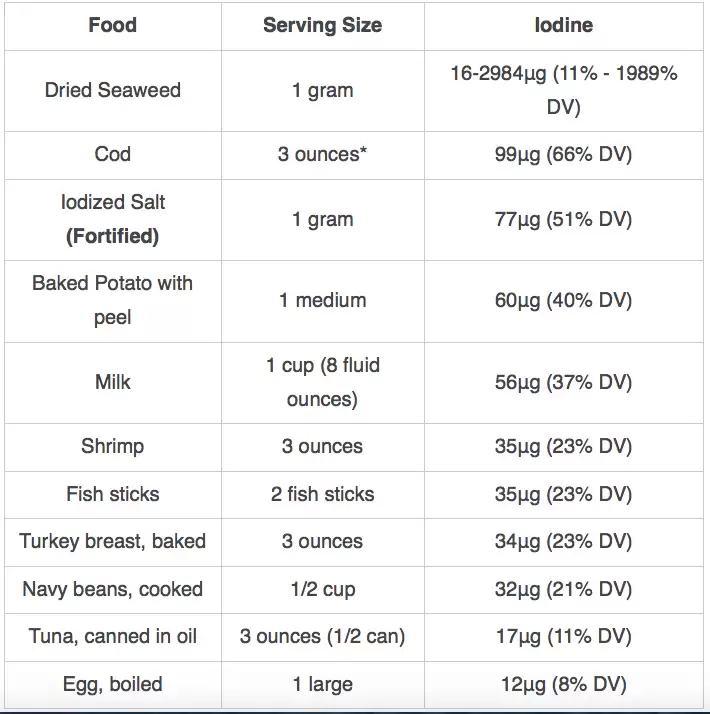Click the Shrimp row label
This screenshot has width=710, height=714.
coord(112,446)
